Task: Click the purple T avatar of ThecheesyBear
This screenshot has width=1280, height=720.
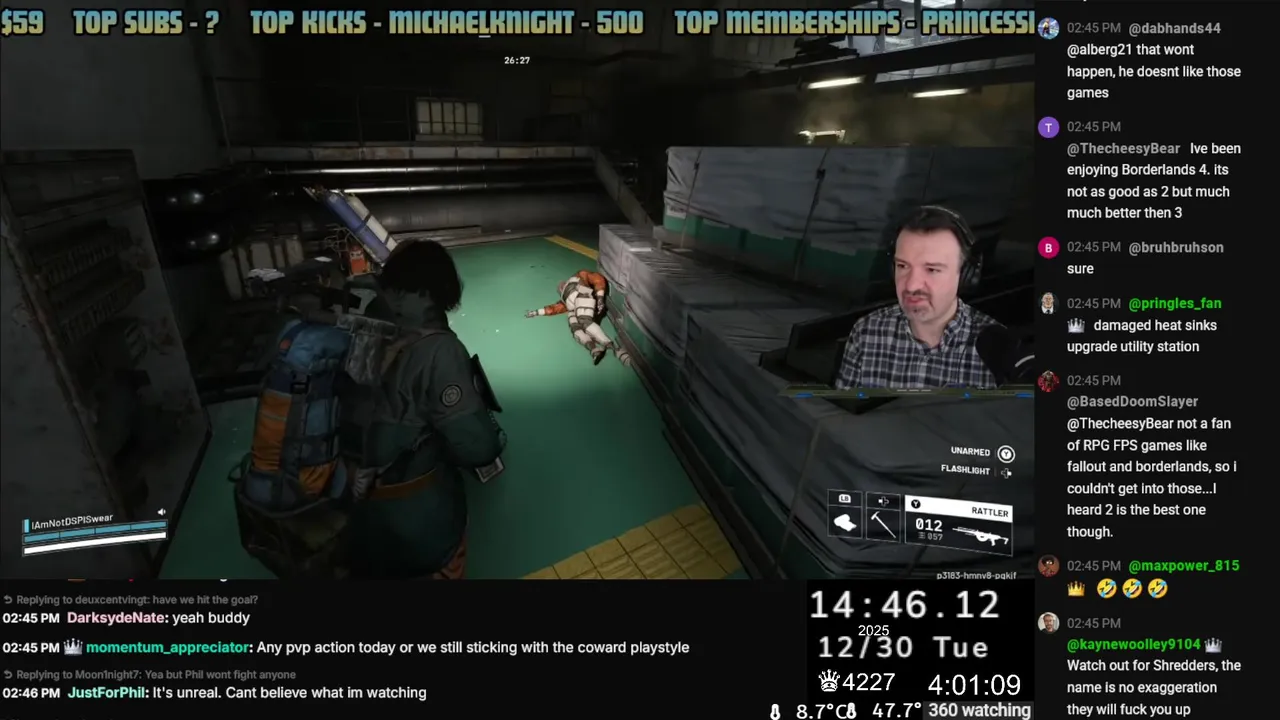Action: (x=1048, y=127)
